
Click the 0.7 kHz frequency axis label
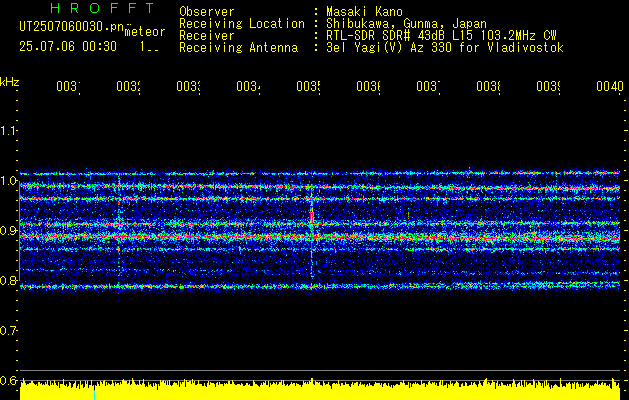[x=8, y=331]
